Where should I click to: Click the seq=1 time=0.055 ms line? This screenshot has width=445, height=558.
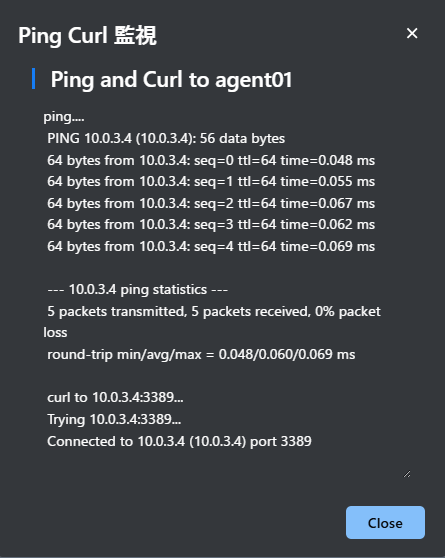pyautogui.click(x=211, y=182)
